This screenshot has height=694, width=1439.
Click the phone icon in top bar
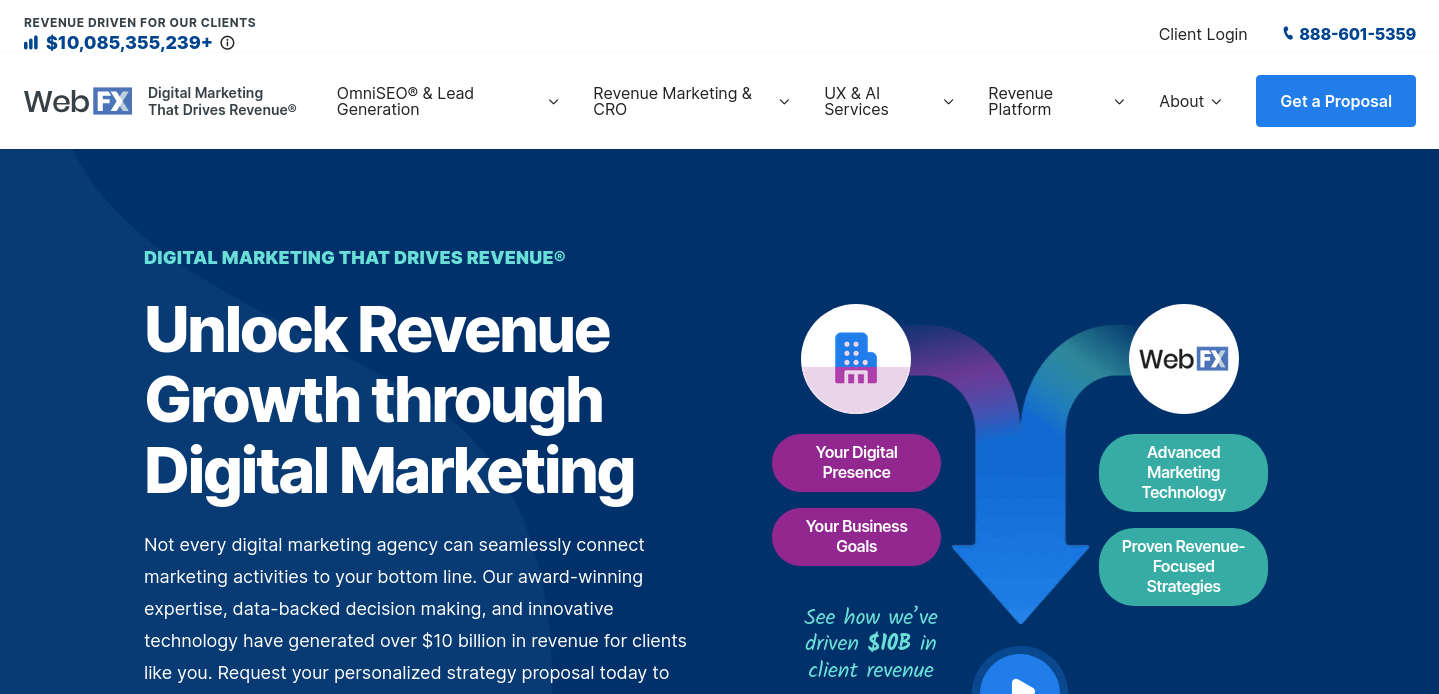pyautogui.click(x=1287, y=34)
